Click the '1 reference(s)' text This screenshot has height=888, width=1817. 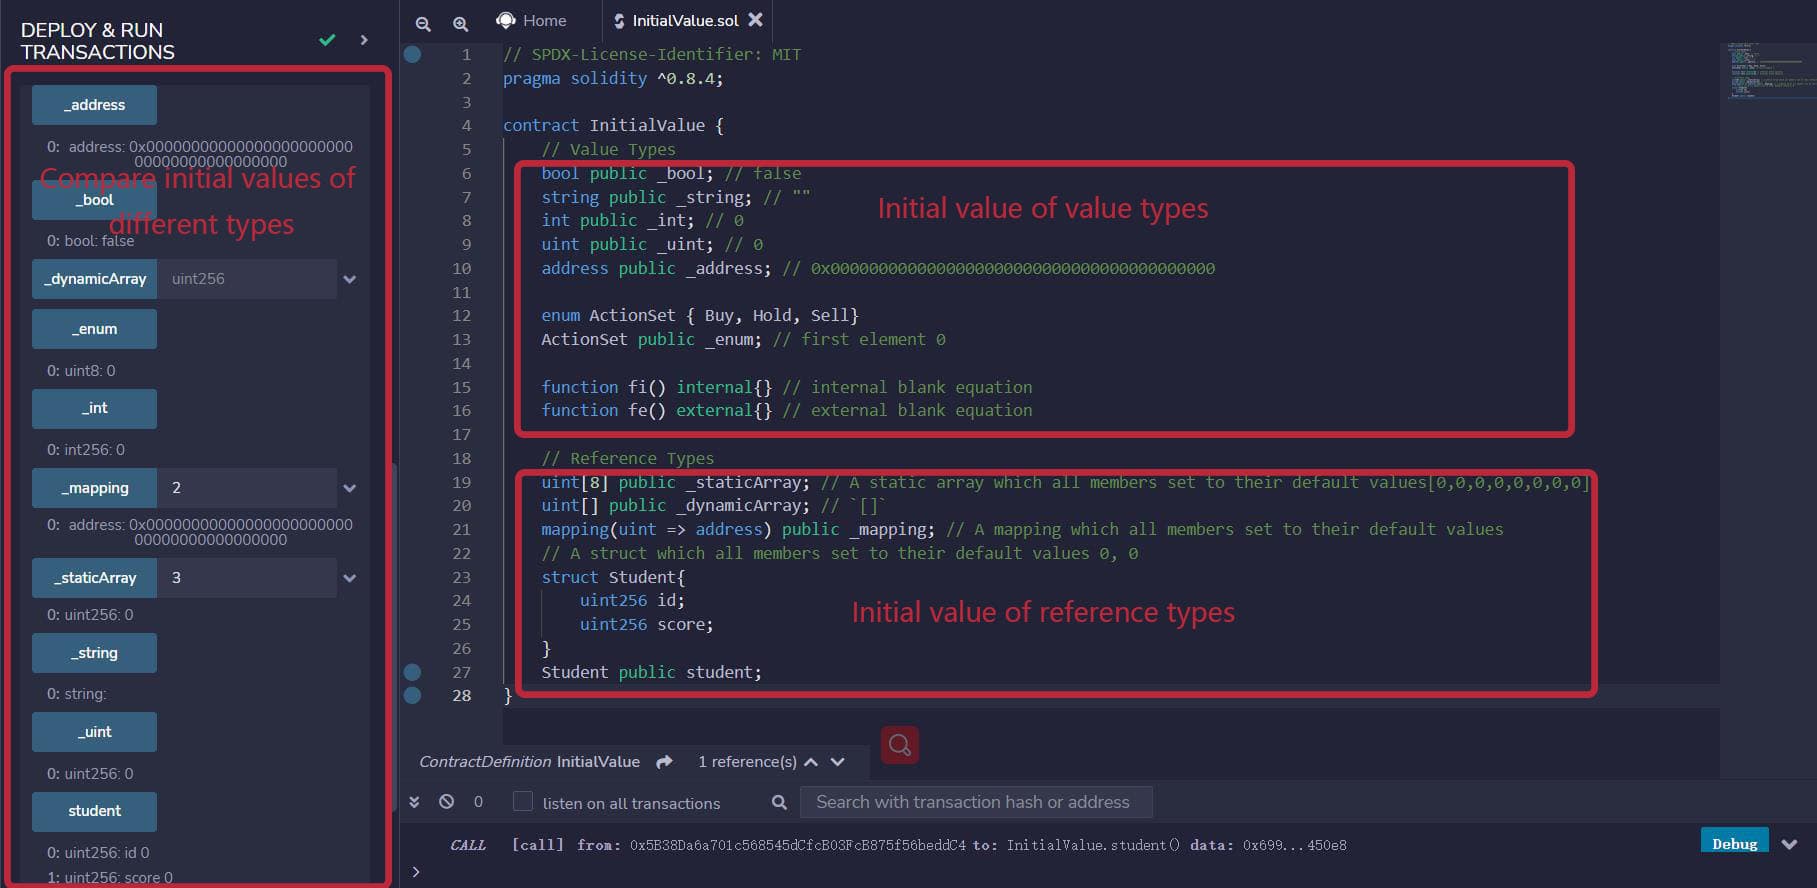(747, 762)
